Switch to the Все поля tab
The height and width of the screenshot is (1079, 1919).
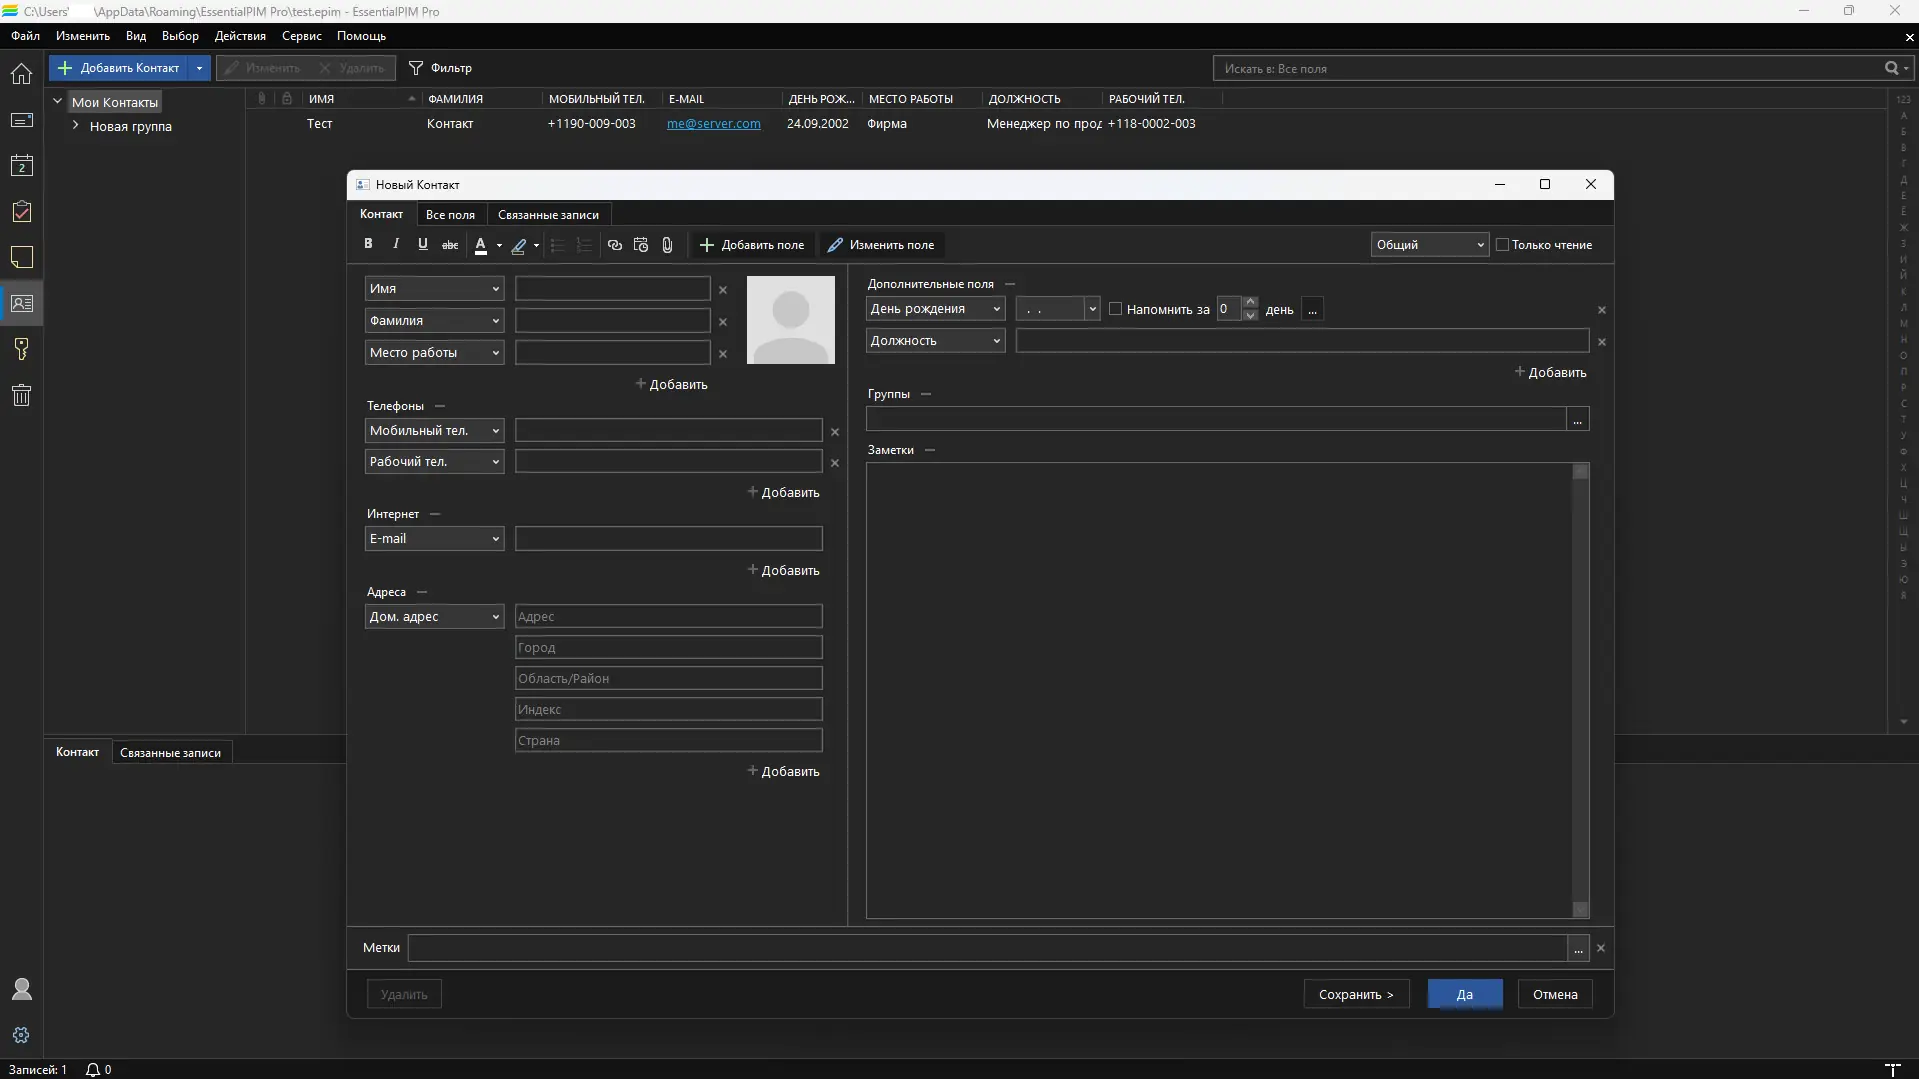point(450,215)
